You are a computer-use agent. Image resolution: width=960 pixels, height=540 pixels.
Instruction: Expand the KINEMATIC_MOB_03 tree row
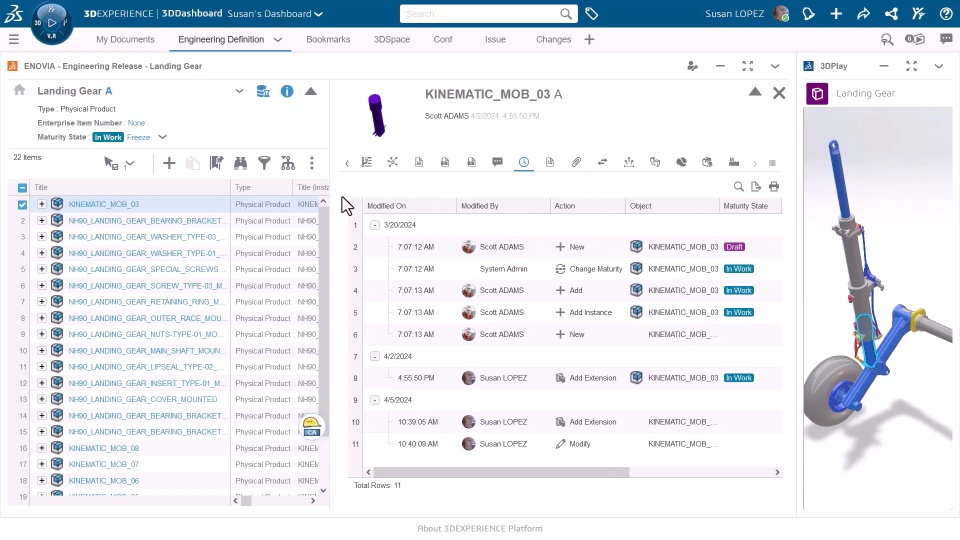(42, 204)
